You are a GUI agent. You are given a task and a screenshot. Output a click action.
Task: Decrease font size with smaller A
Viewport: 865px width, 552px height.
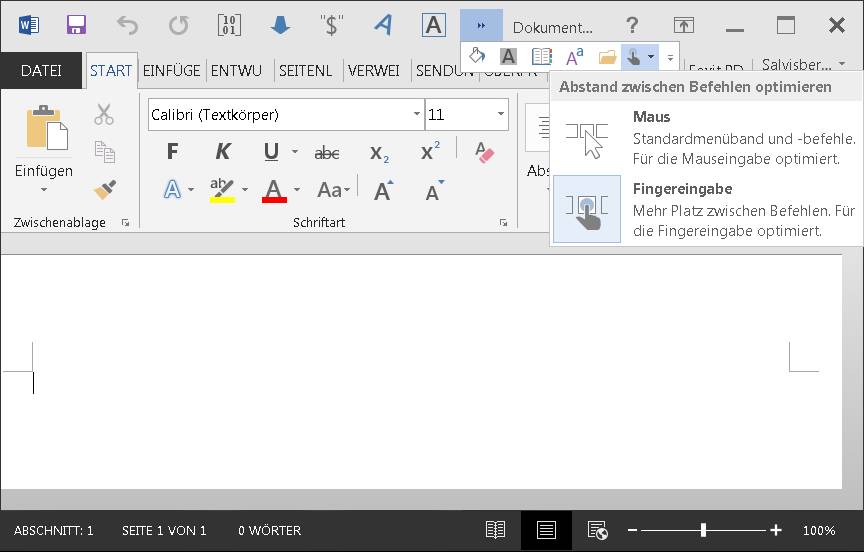[x=435, y=190]
